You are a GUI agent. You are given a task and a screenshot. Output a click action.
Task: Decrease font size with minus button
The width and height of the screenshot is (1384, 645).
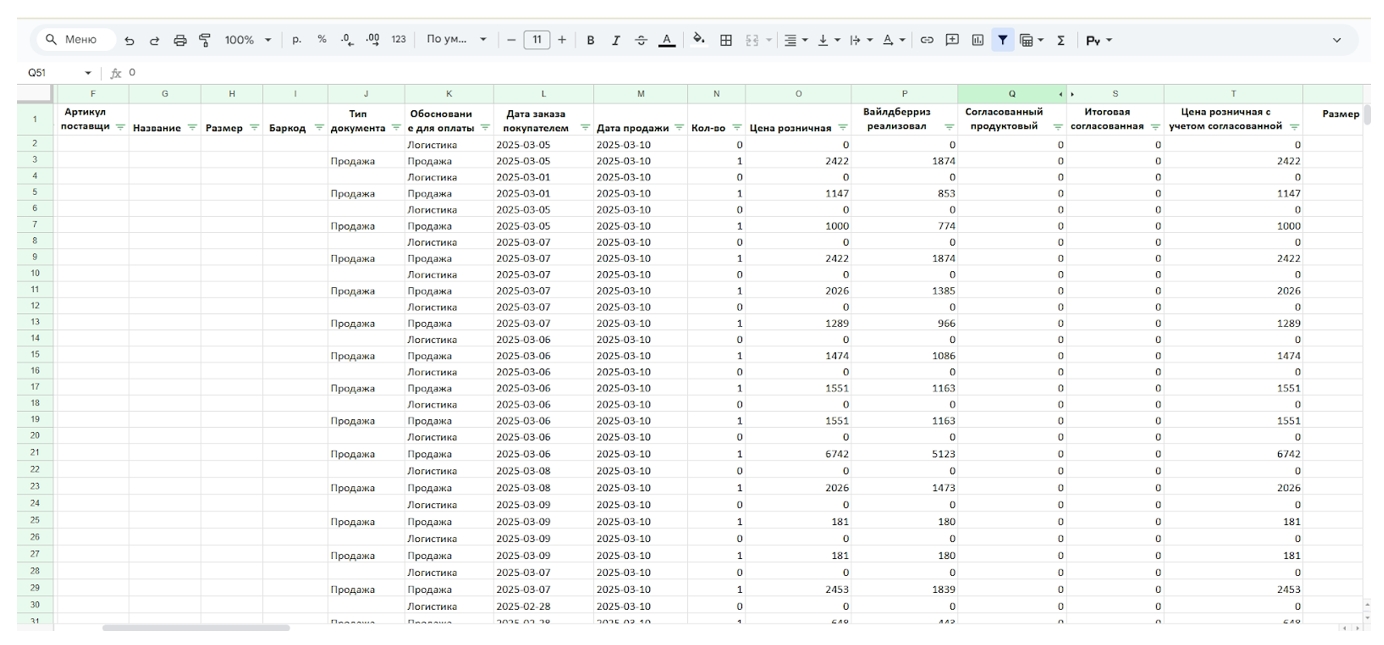511,40
